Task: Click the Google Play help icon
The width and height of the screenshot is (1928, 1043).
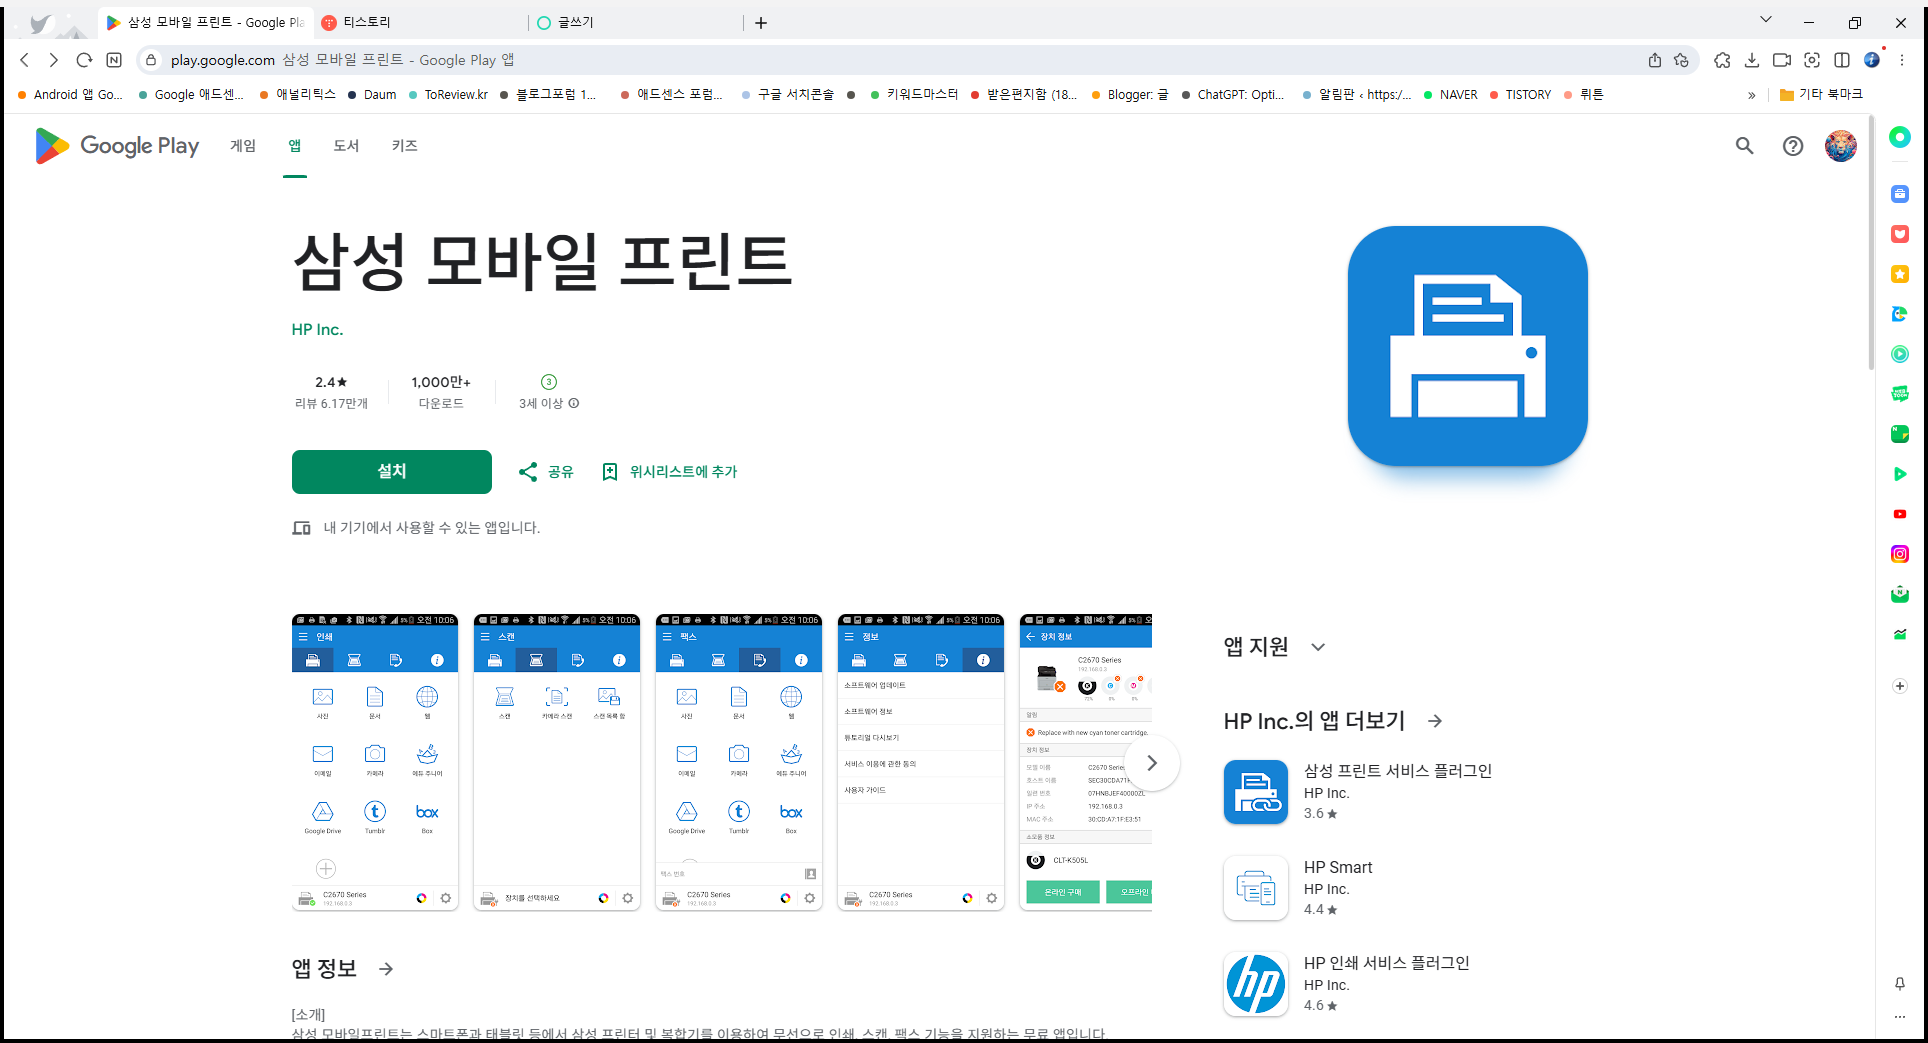Action: pos(1792,146)
